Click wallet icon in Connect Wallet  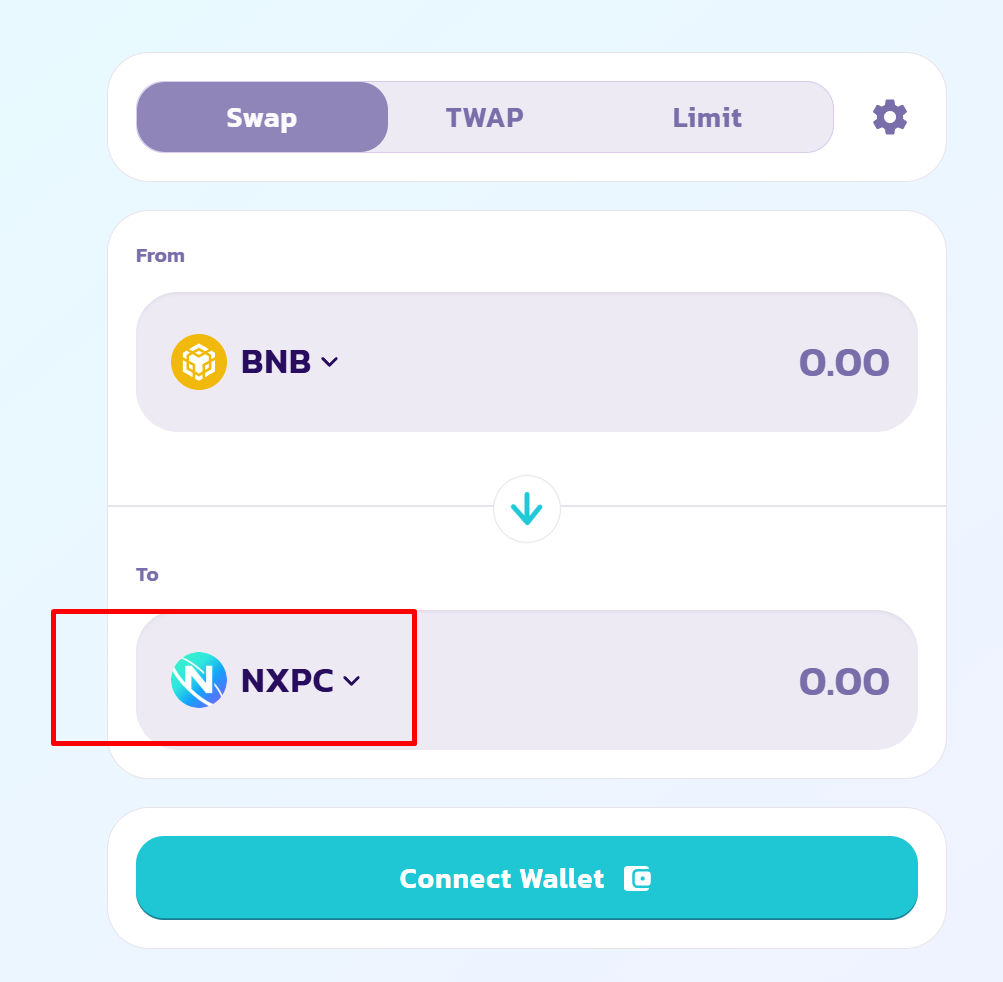[637, 878]
